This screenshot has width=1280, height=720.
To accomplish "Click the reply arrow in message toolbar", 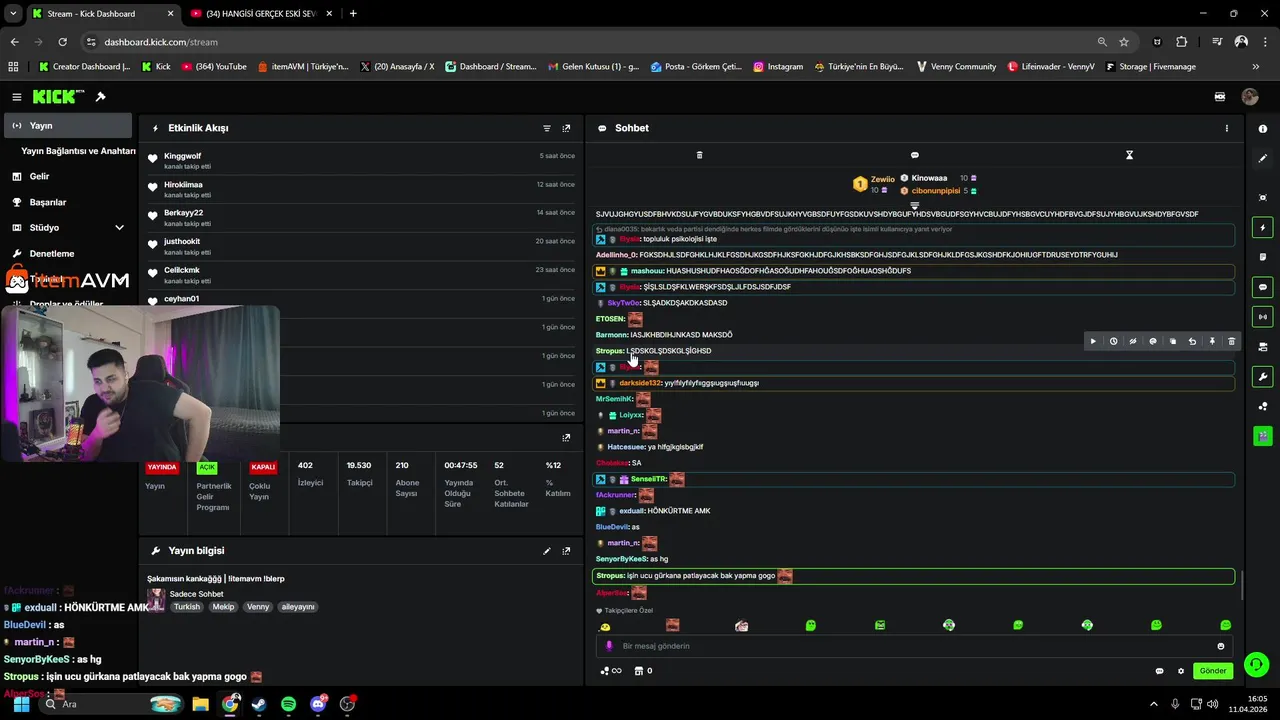I will pyautogui.click(x=1192, y=341).
